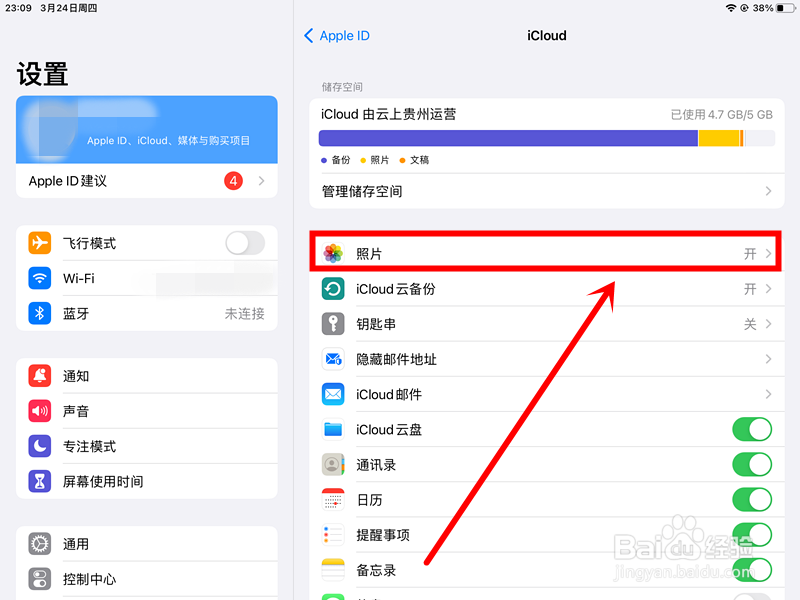Tap the 专注模式 moon icon

click(x=39, y=446)
